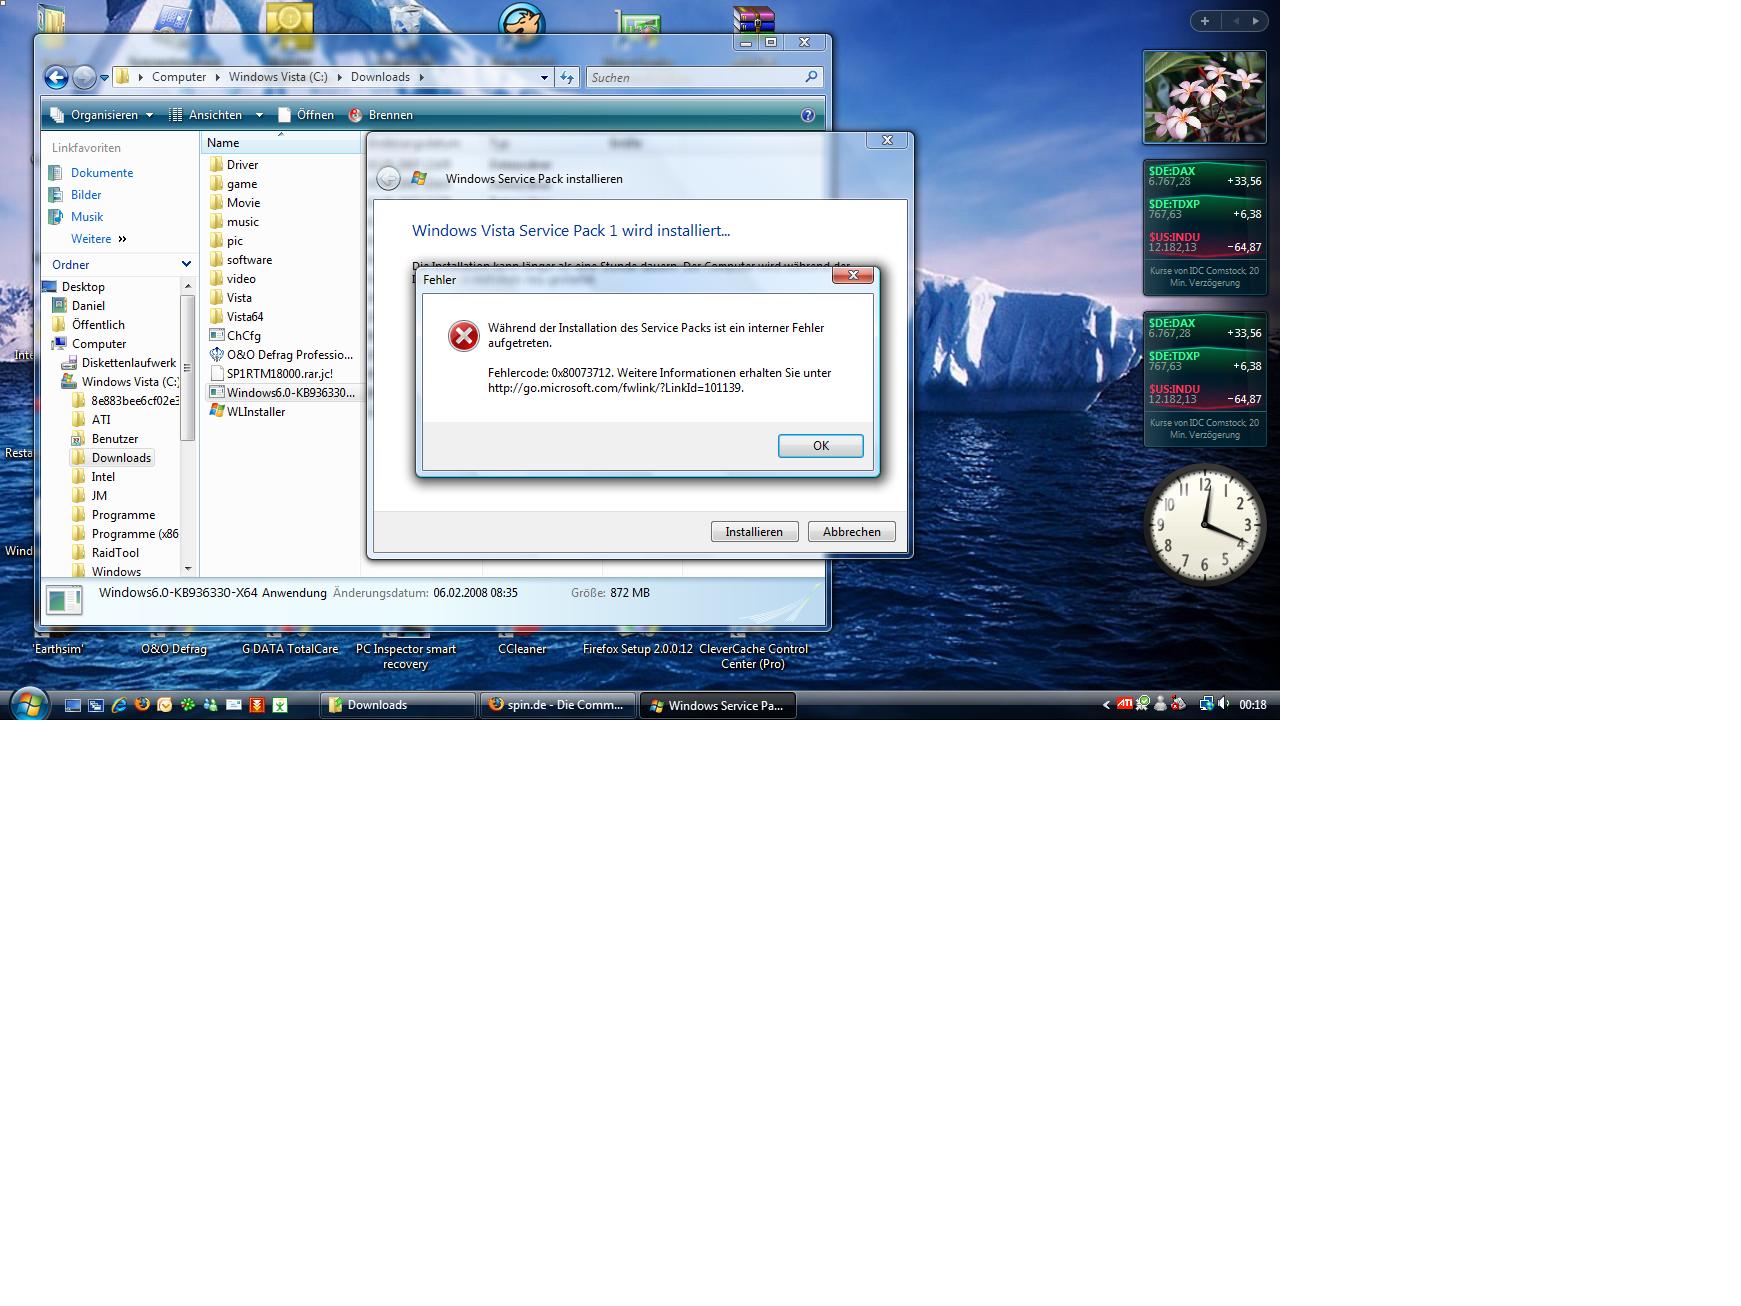Select the Movie folder
Screen dimensions: 1741x1306
(x=243, y=203)
